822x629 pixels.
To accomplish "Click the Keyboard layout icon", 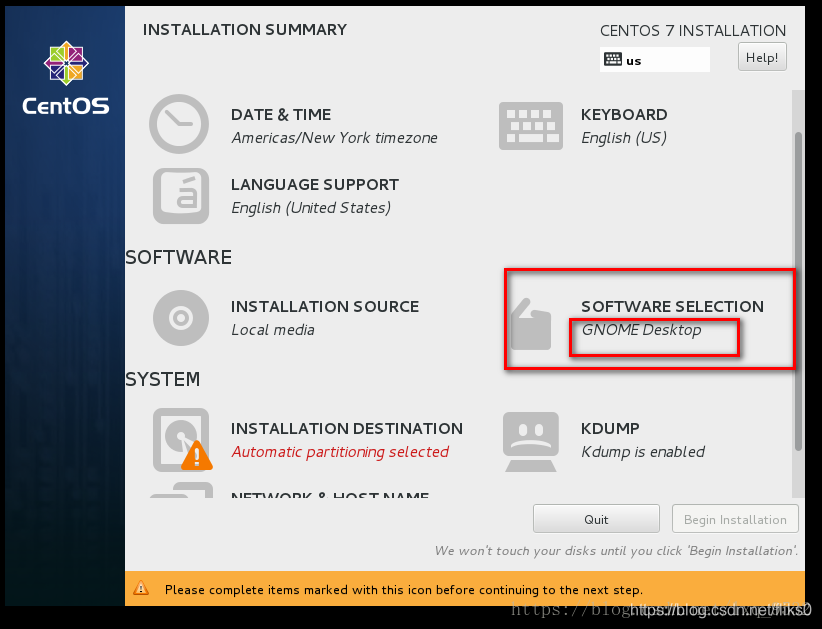I will (x=531, y=126).
